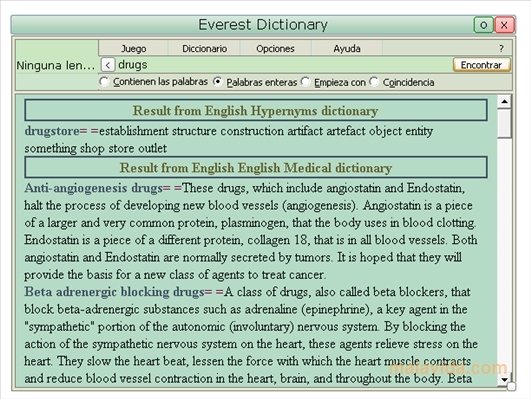The height and width of the screenshot is (399, 531).
Task: Click the Encontrar button
Action: pos(481,65)
